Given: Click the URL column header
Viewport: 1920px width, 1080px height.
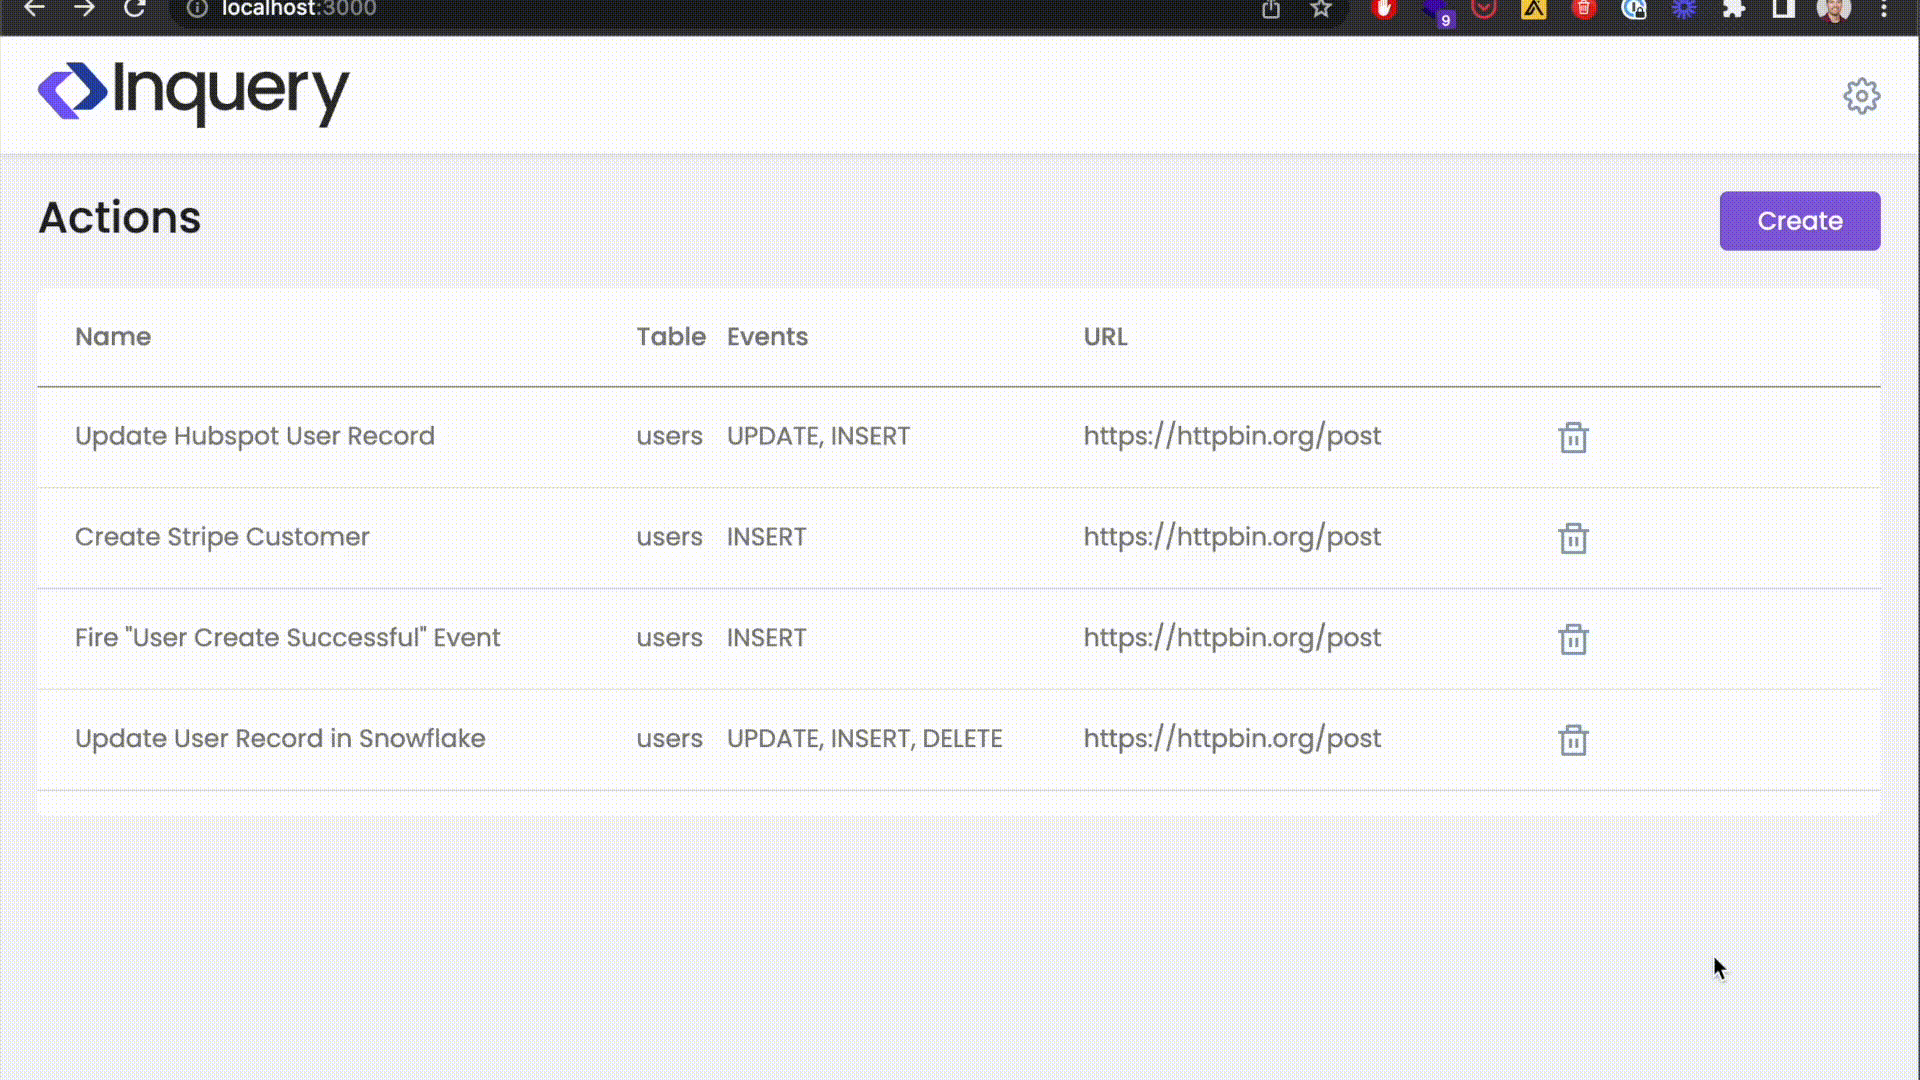Looking at the screenshot, I should [x=1105, y=337].
